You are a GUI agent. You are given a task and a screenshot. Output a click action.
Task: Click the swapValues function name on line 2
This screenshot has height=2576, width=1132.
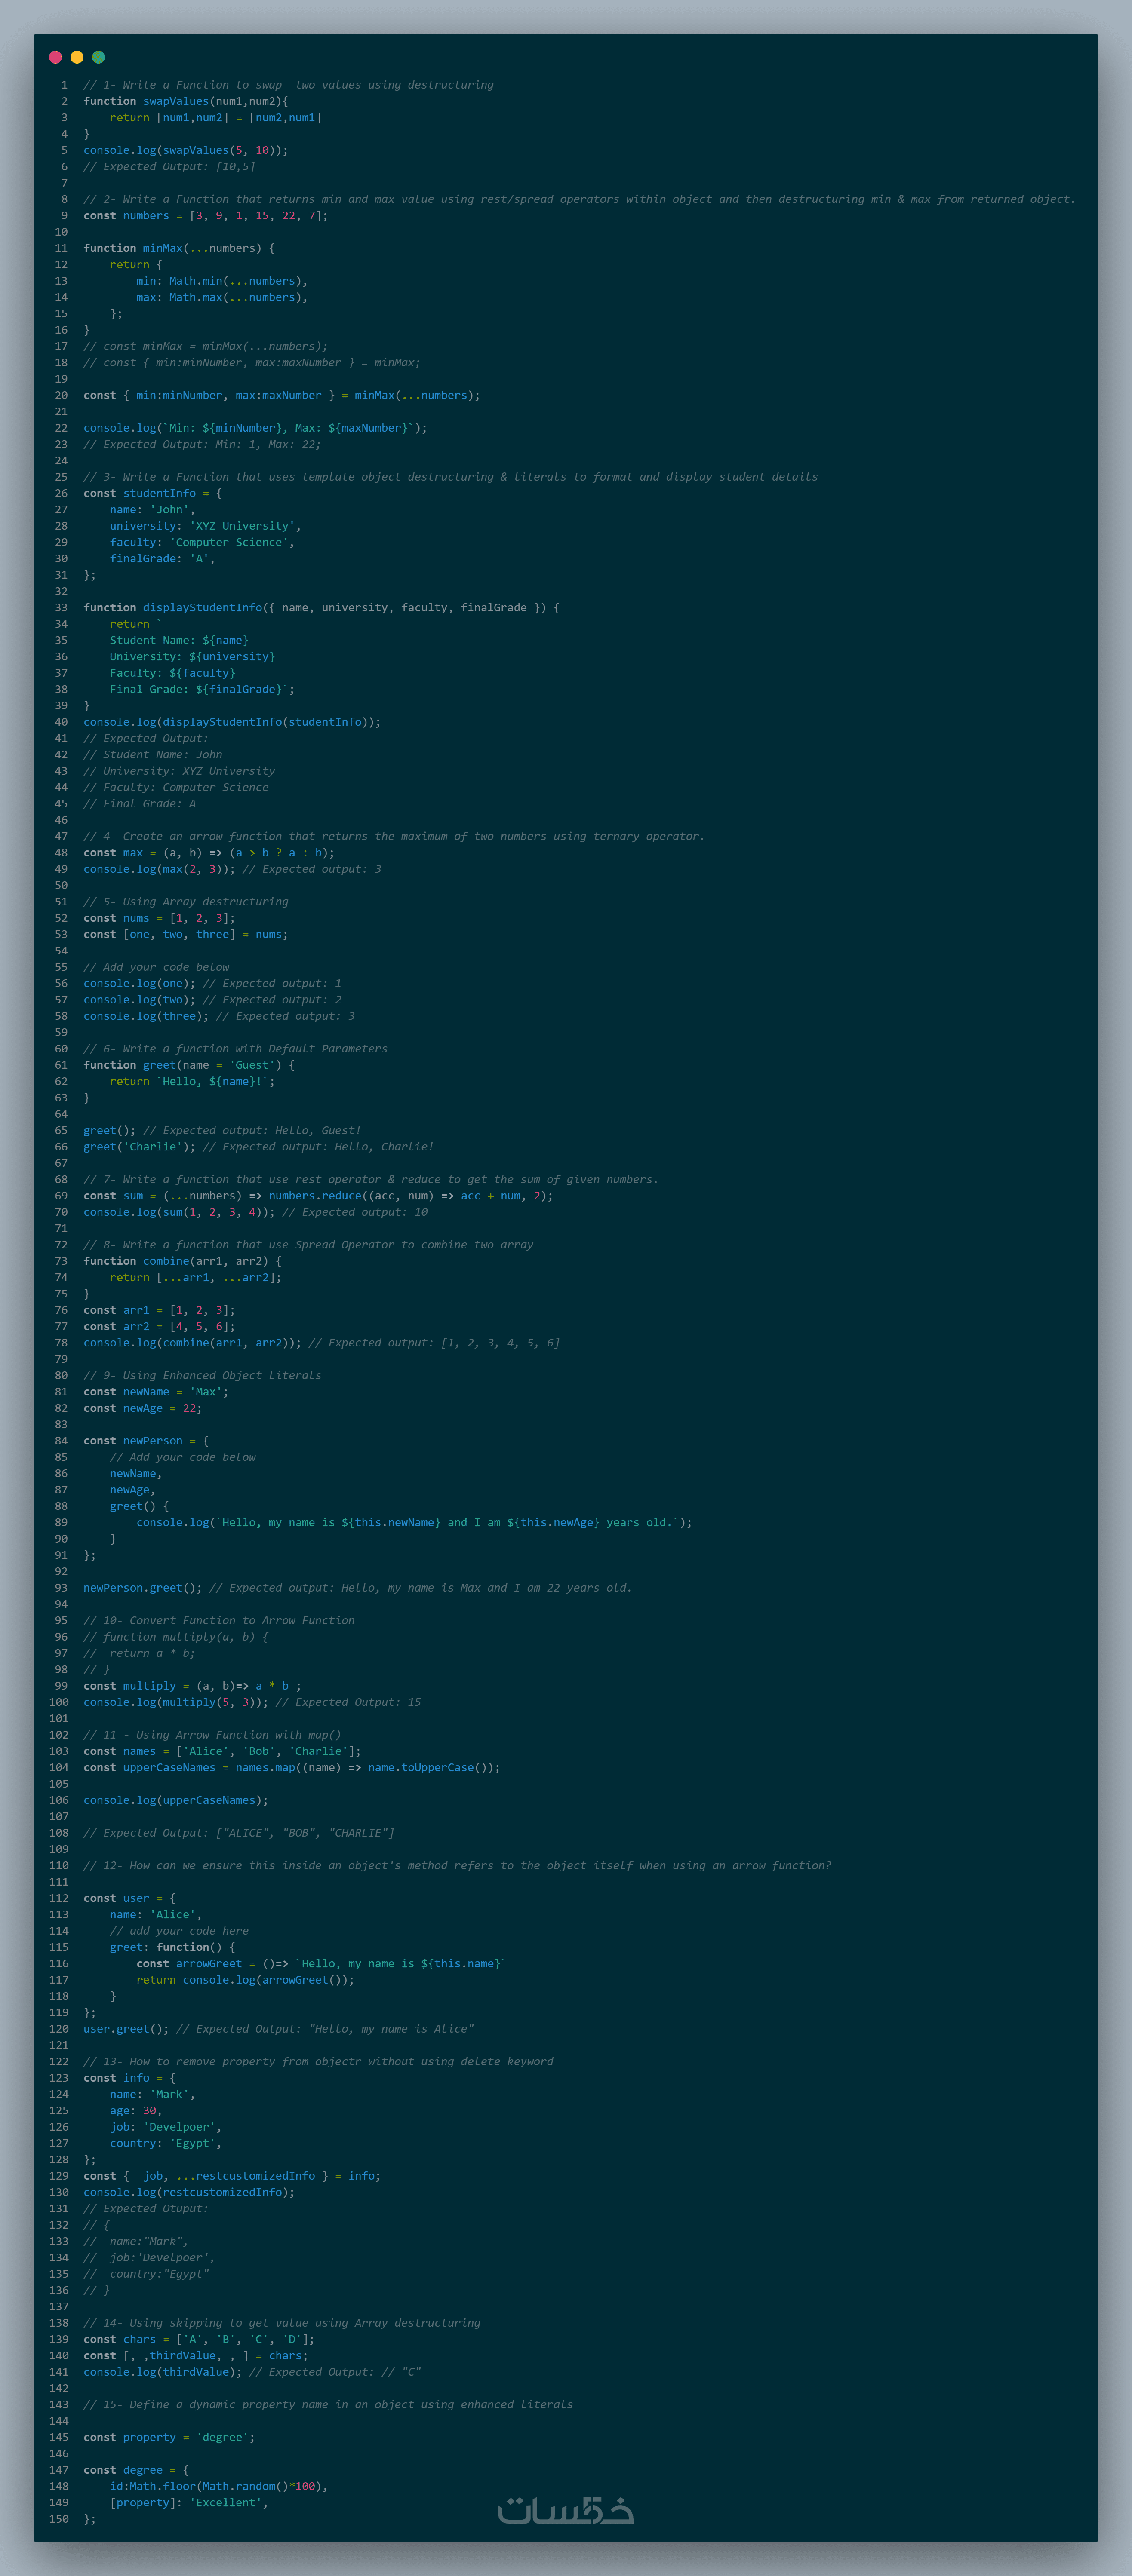176,101
